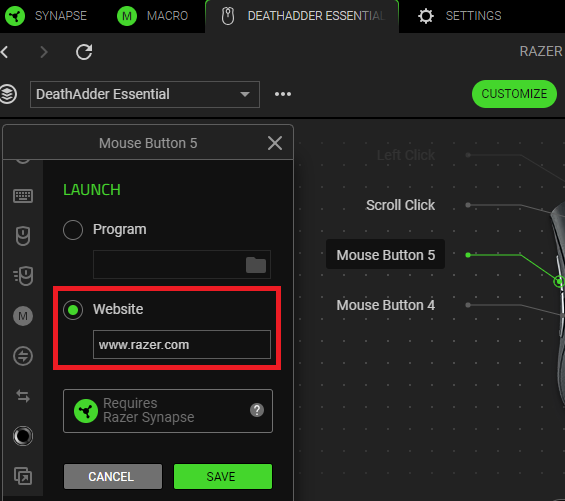The image size is (565, 501).
Task: Select the black ring icon in sidebar
Action: tap(23, 436)
